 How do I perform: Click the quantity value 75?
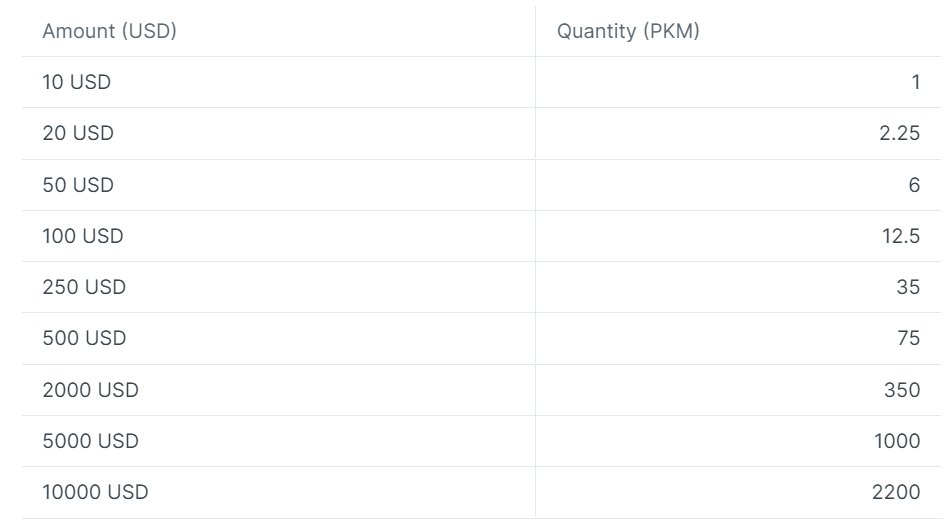[x=909, y=338]
